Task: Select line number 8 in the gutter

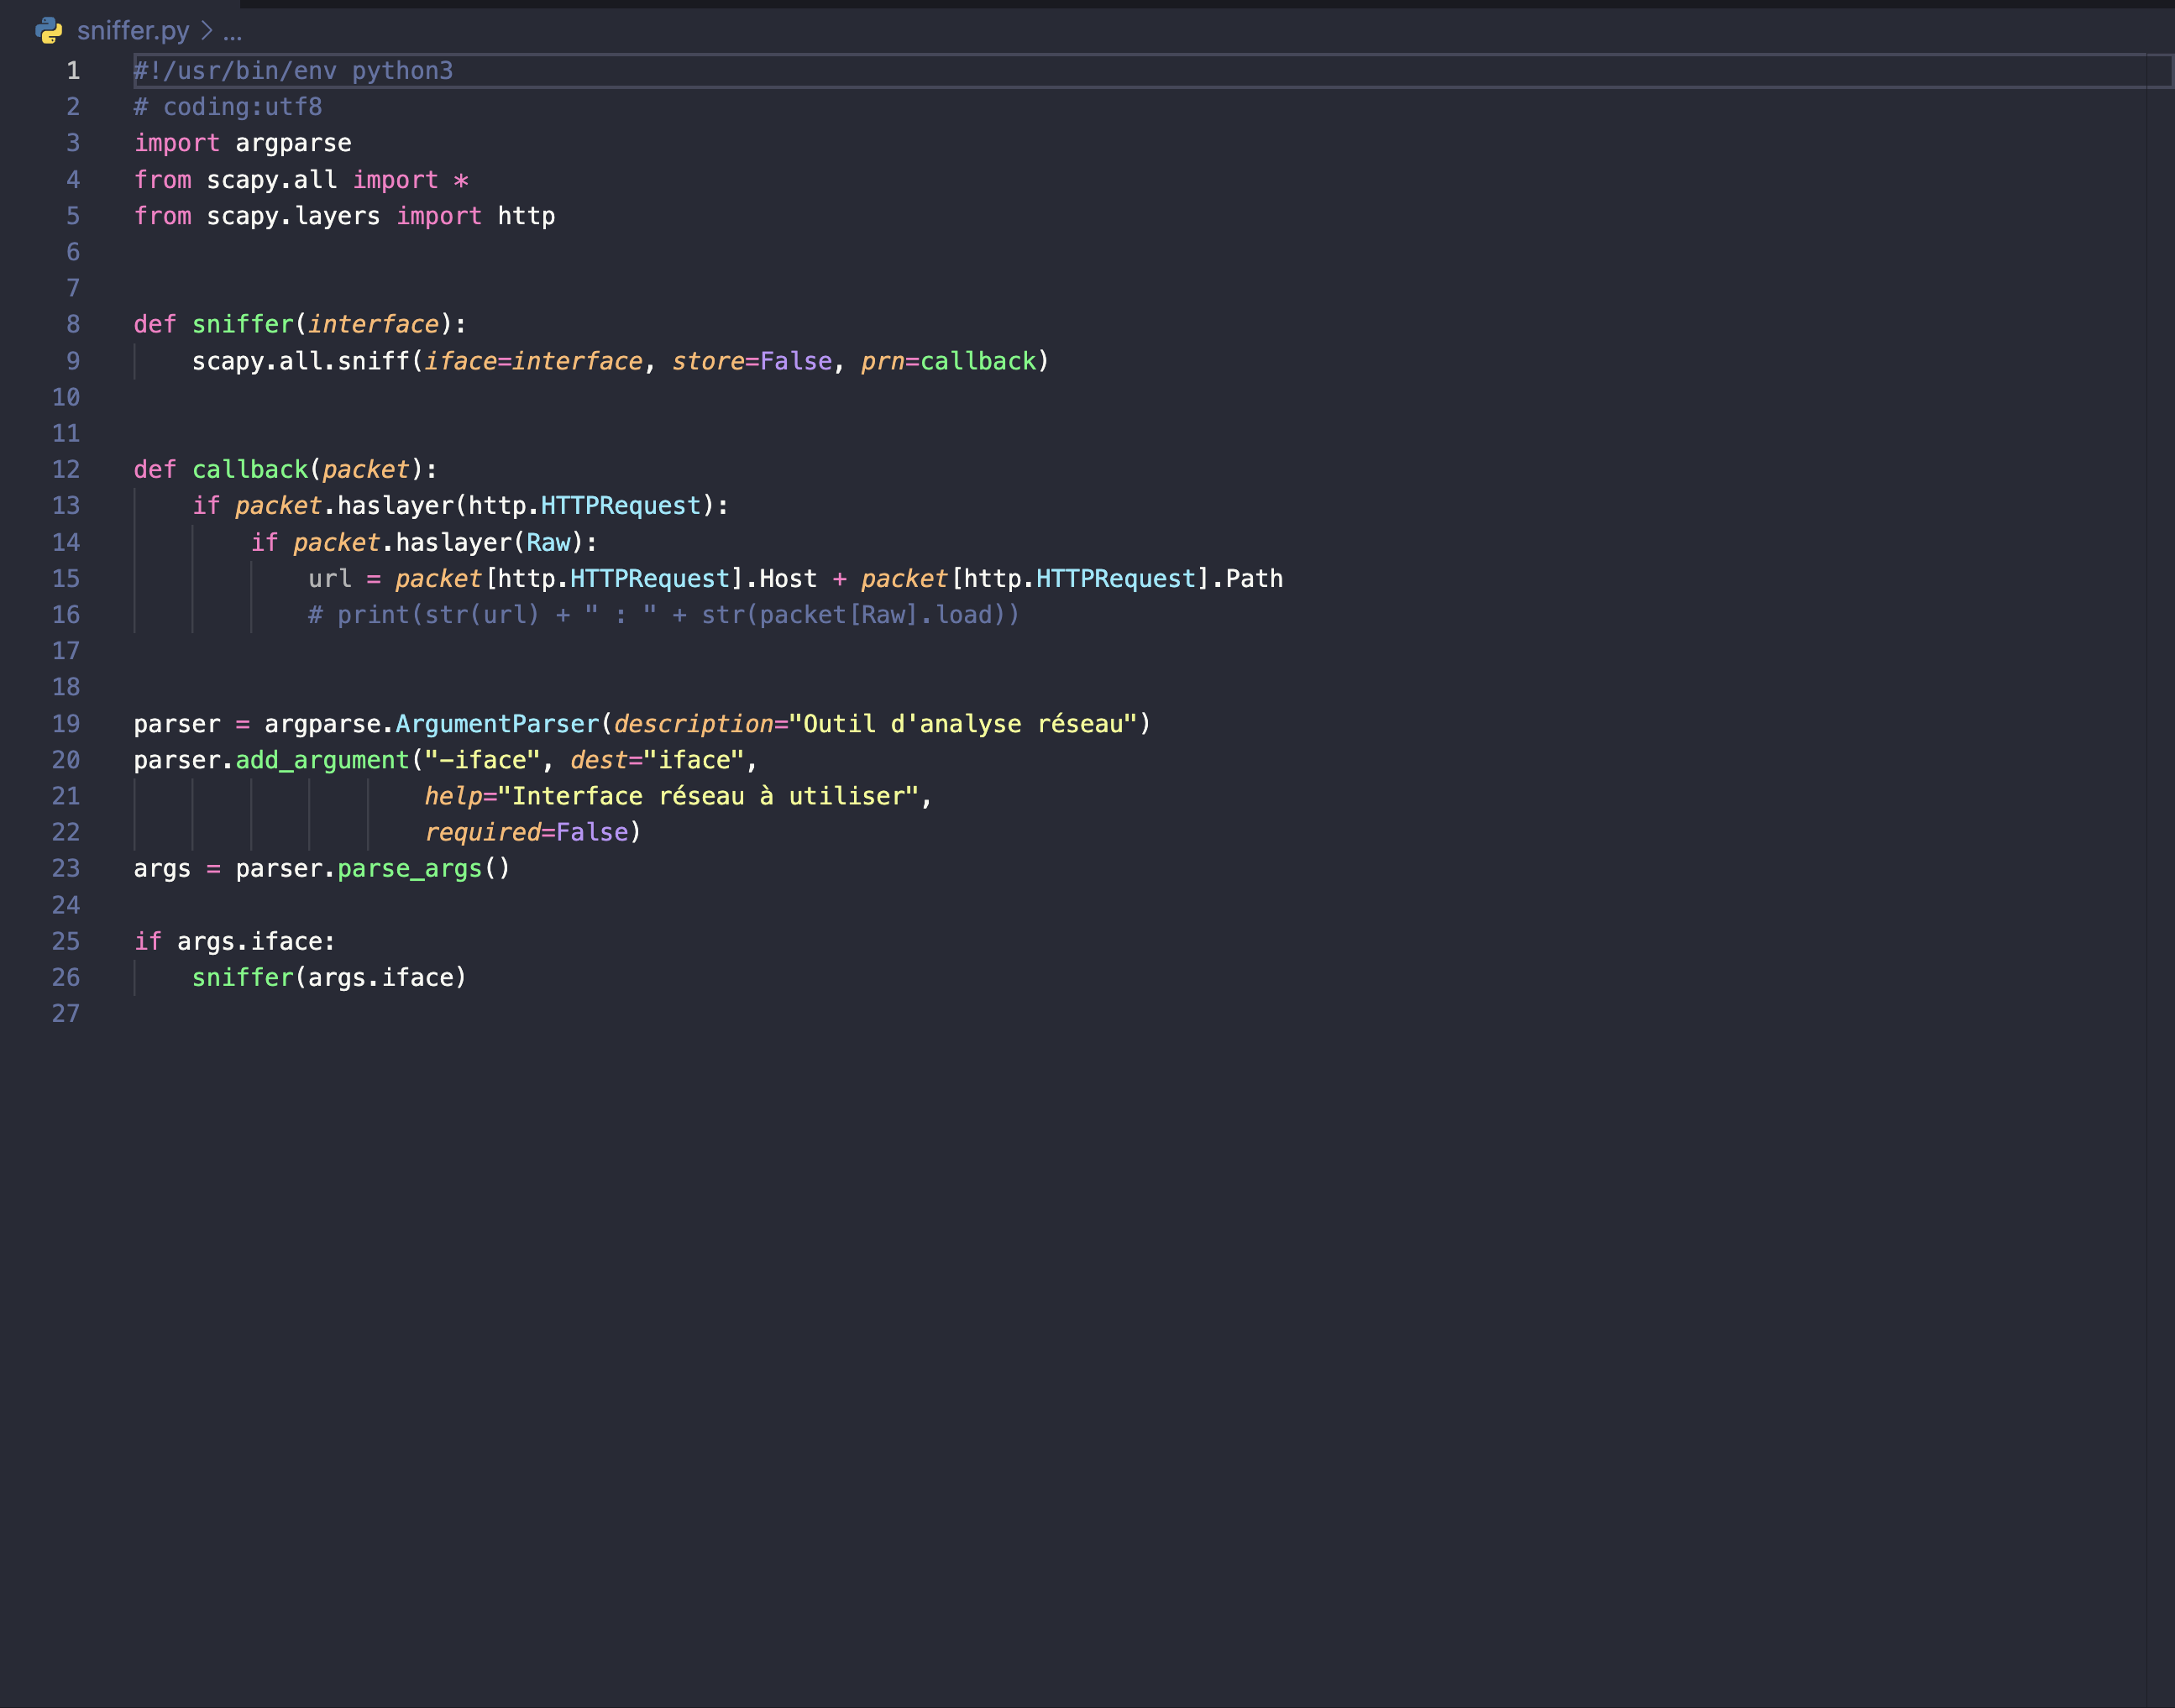Action: click(x=73, y=325)
